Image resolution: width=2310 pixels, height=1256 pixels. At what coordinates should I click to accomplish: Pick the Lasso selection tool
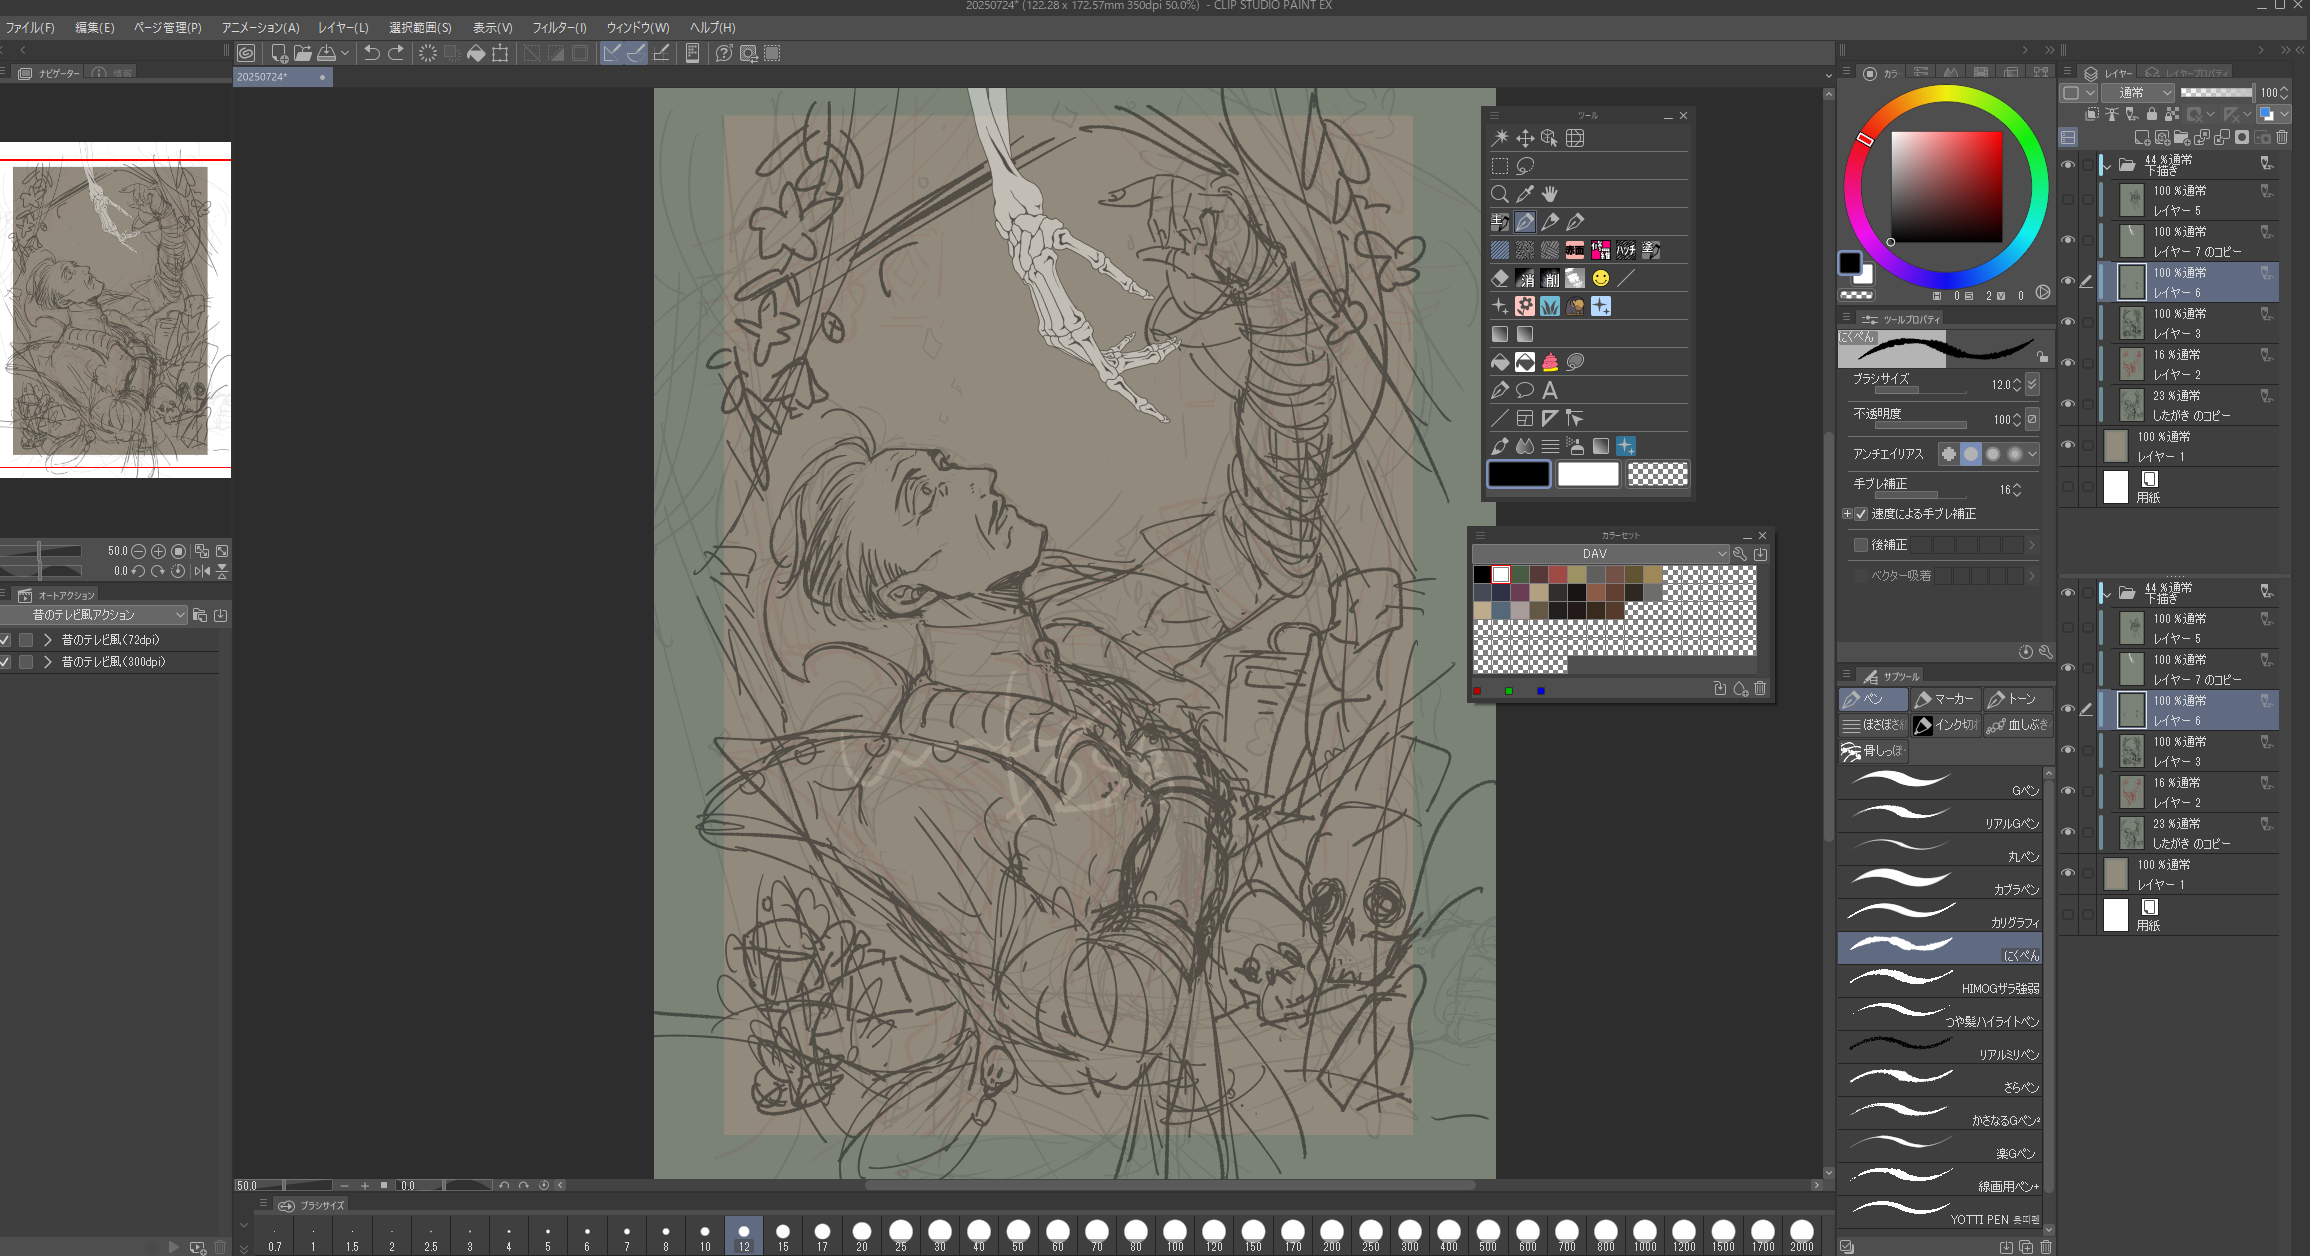[x=1525, y=166]
